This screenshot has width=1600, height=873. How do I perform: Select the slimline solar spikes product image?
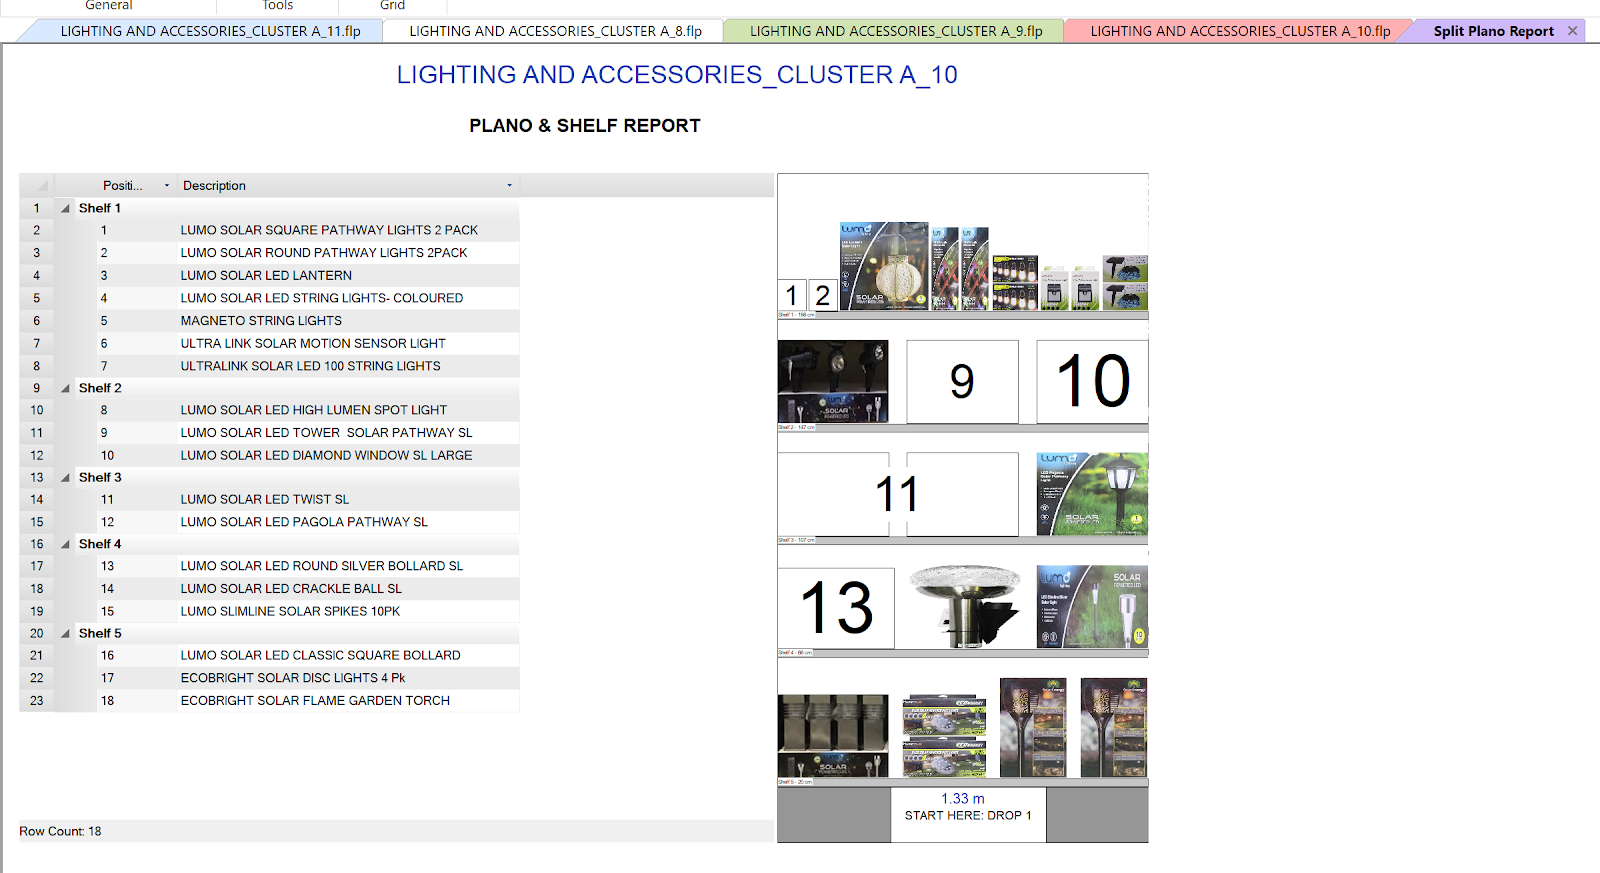1092,607
